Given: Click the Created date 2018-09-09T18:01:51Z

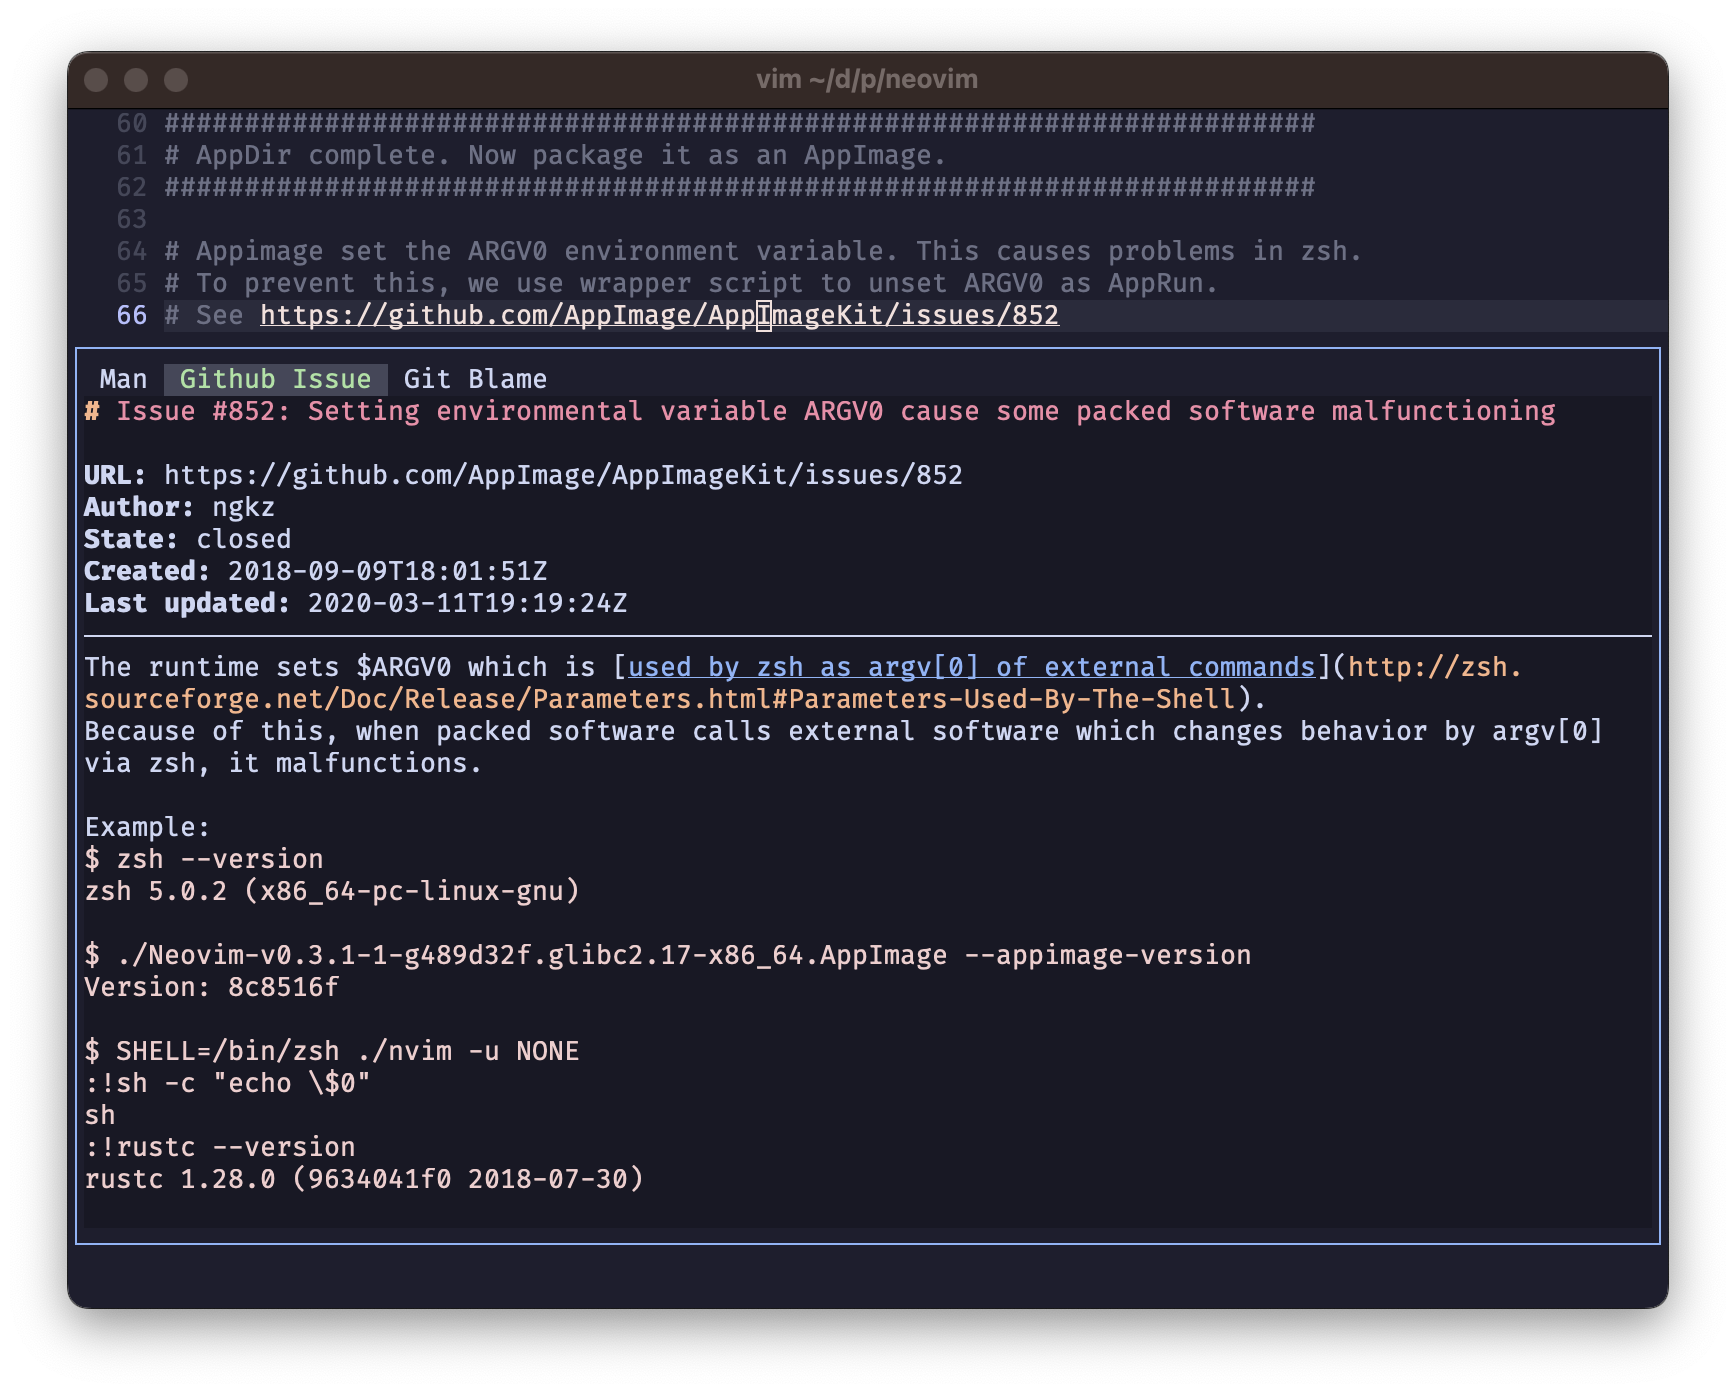Looking at the screenshot, I should [387, 571].
